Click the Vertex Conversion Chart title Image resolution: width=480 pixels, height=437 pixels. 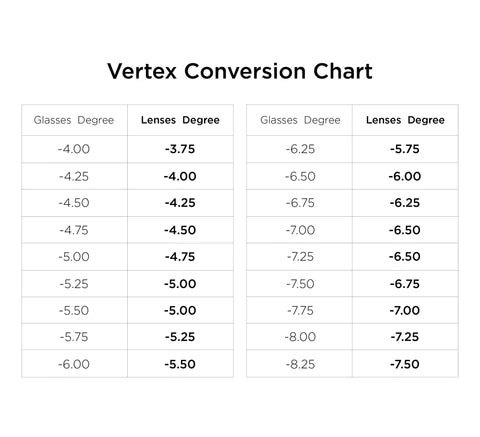[x=240, y=71]
